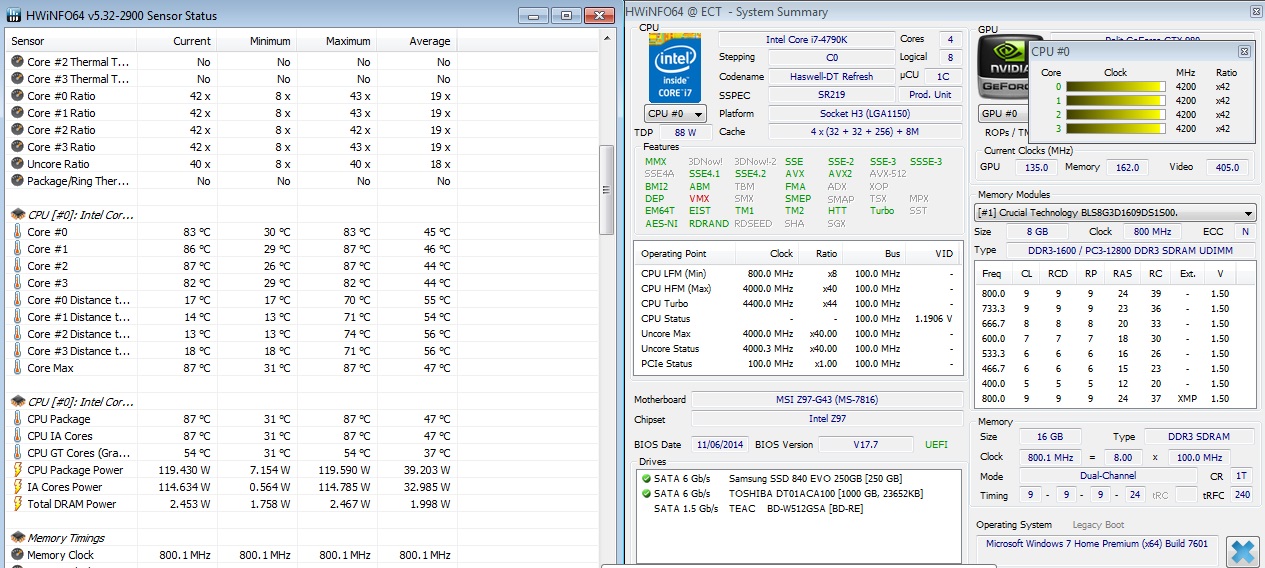Screen dimensions: 1265x568
Task: Click the UEFI label next to BIOS Version
Action: click(936, 445)
